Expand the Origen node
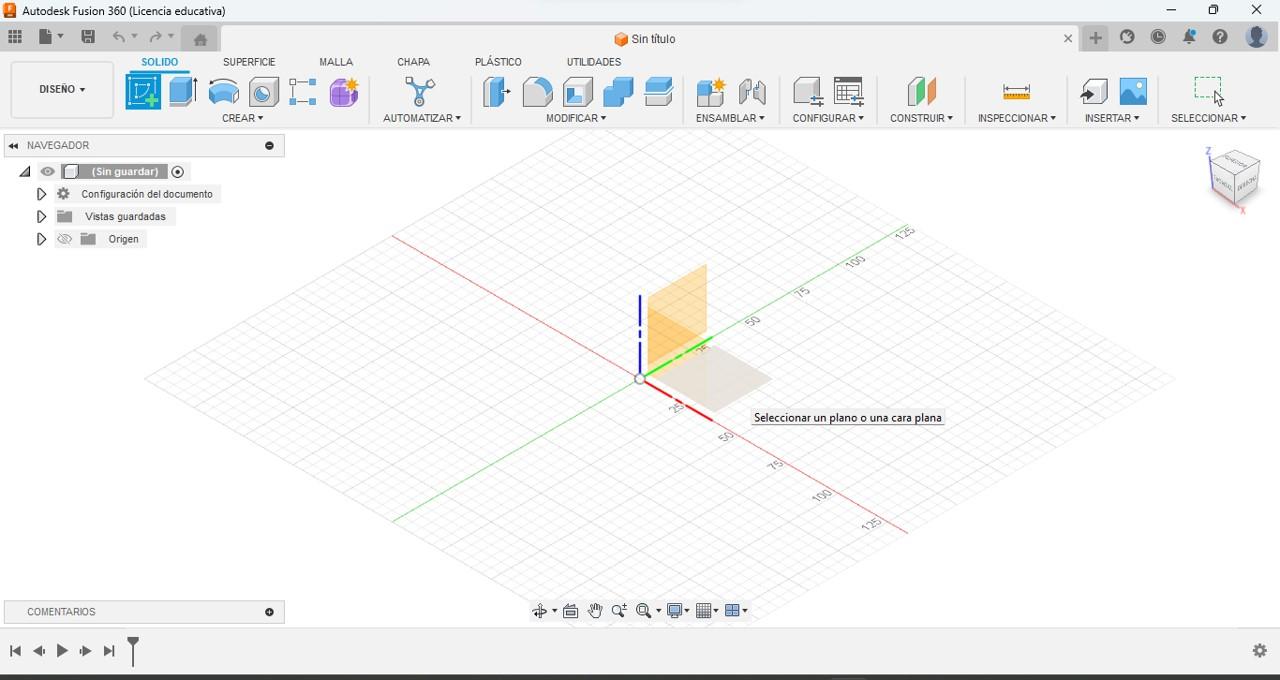 coord(41,239)
